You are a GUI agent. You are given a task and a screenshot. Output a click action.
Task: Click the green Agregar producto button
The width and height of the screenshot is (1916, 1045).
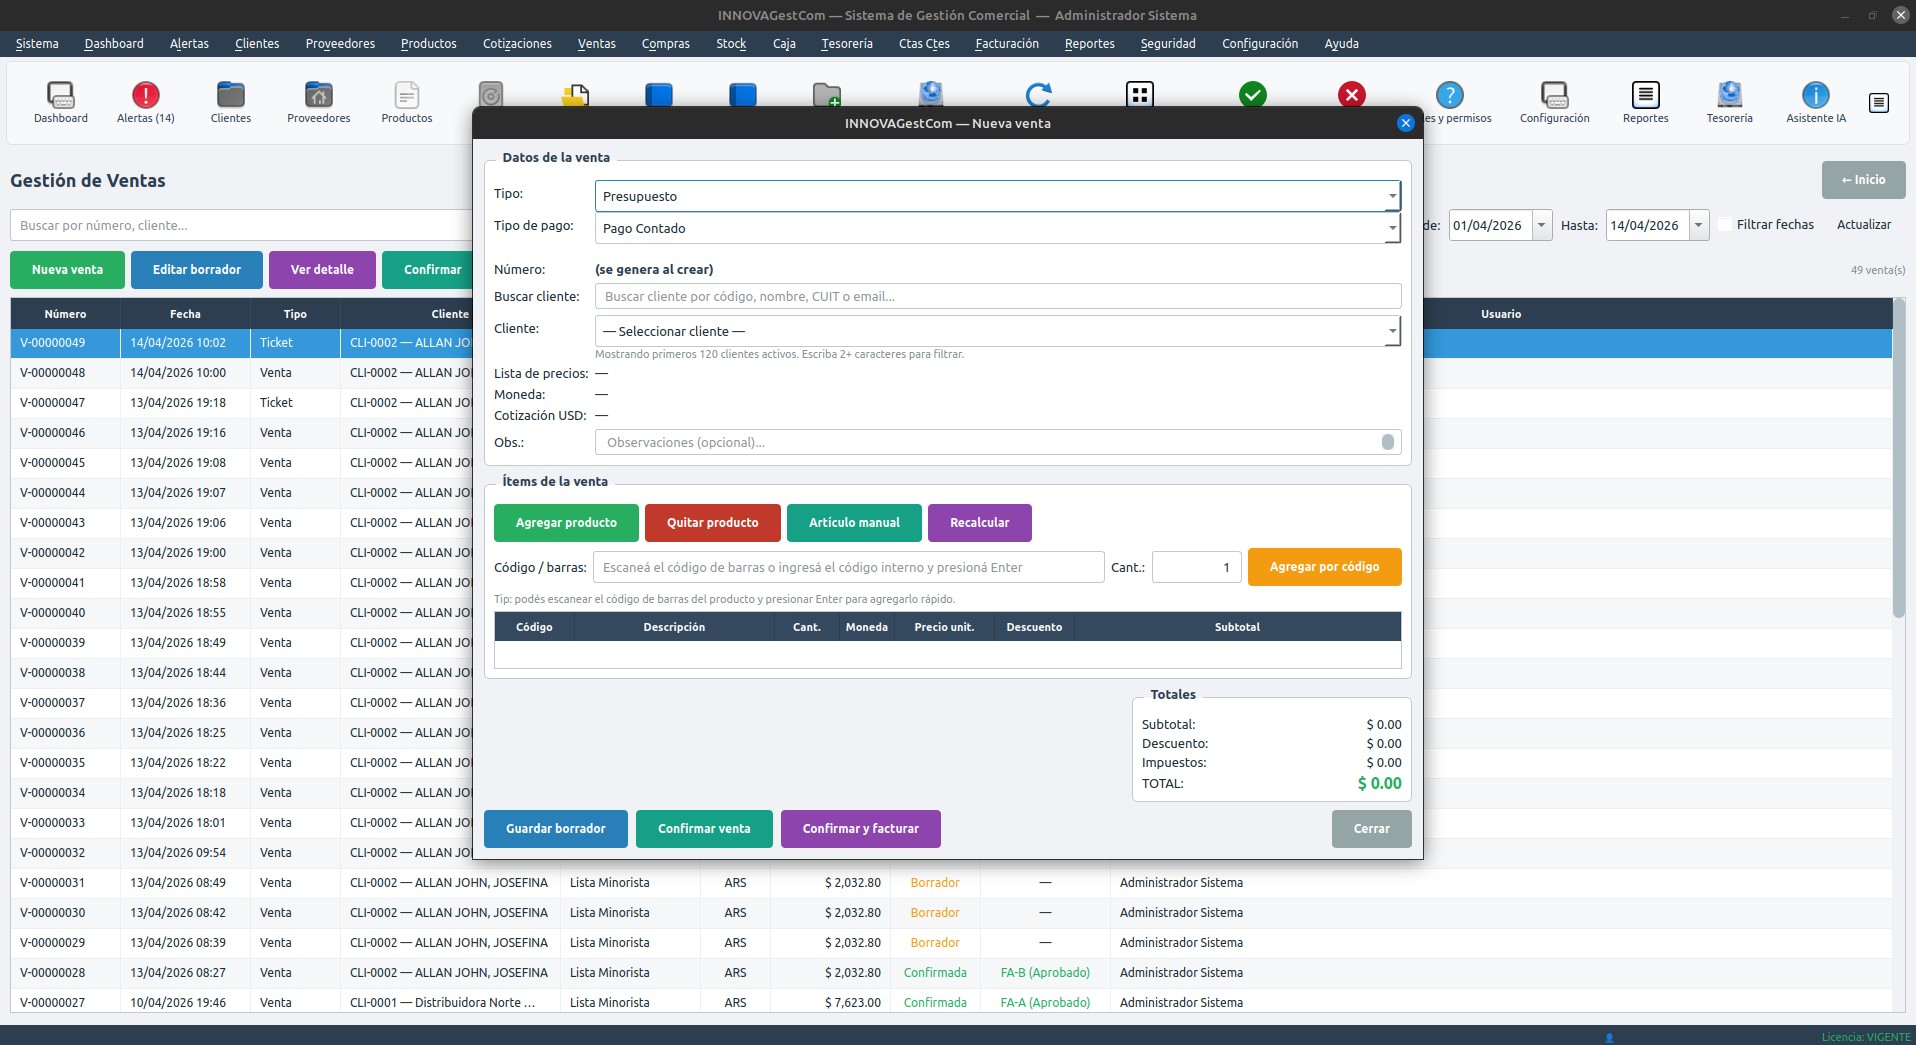(x=566, y=523)
